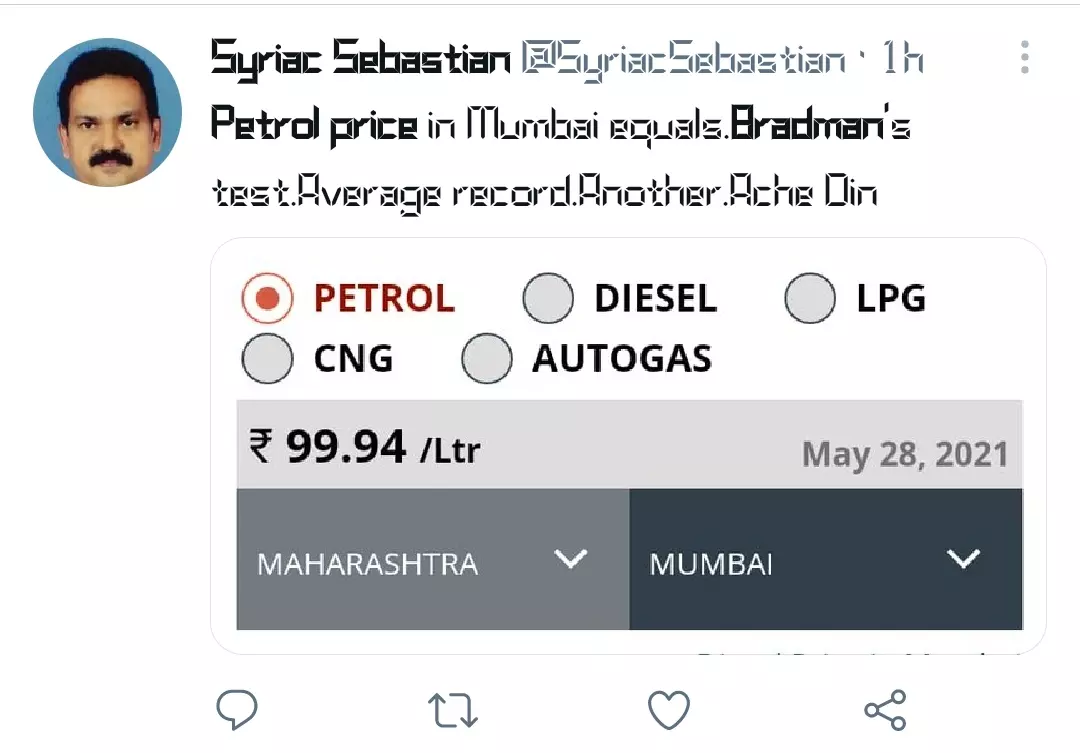This screenshot has height=753, width=1080.
Task: Open the Syriac Sebastian display name link
Action: pyautogui.click(x=361, y=60)
